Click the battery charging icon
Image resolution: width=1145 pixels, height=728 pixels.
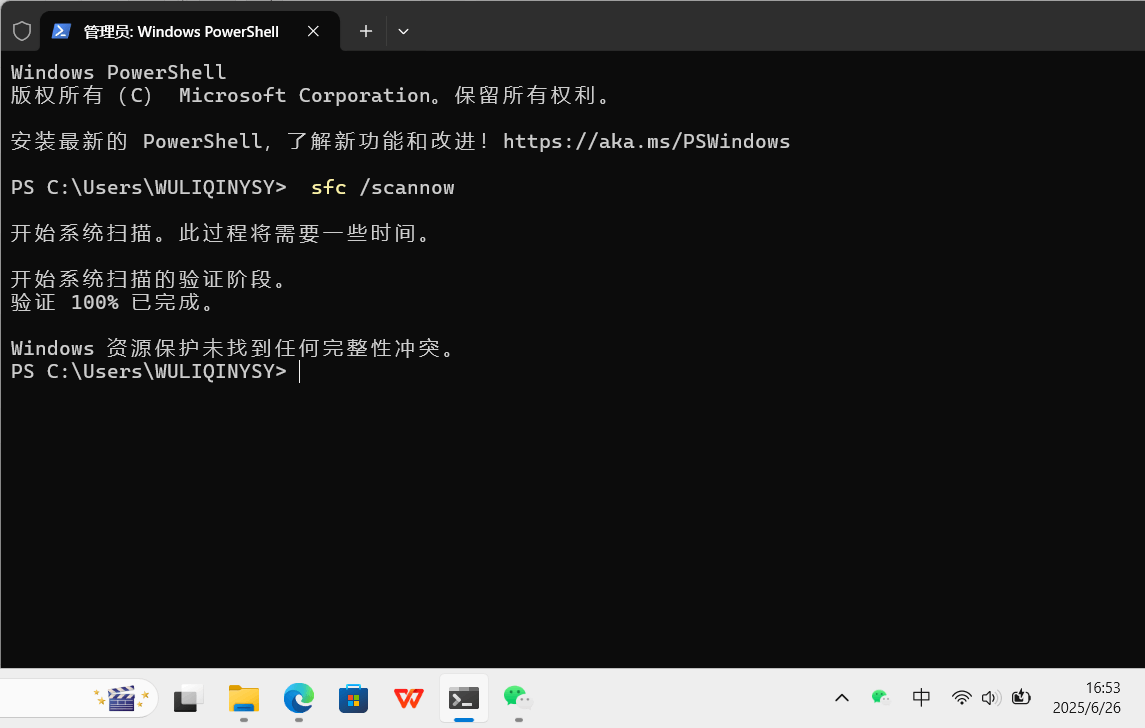(x=1021, y=698)
